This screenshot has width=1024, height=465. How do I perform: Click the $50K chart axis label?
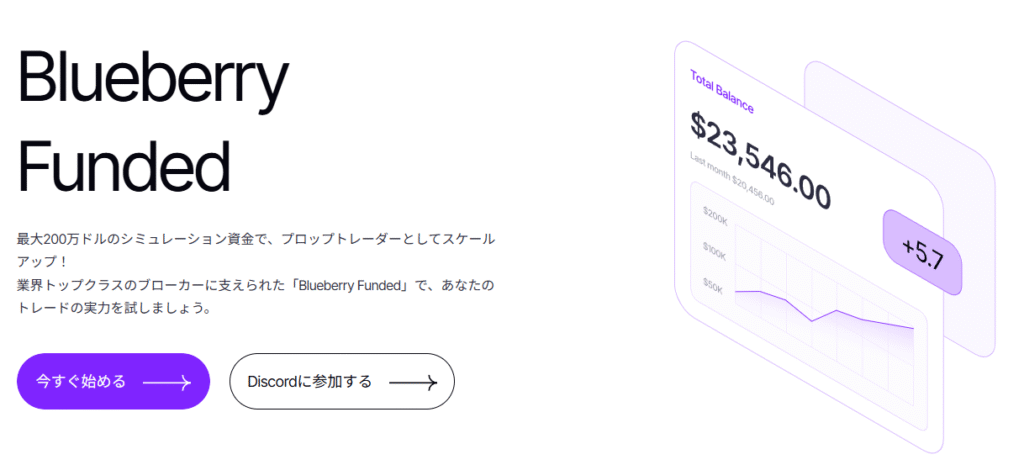(x=712, y=285)
